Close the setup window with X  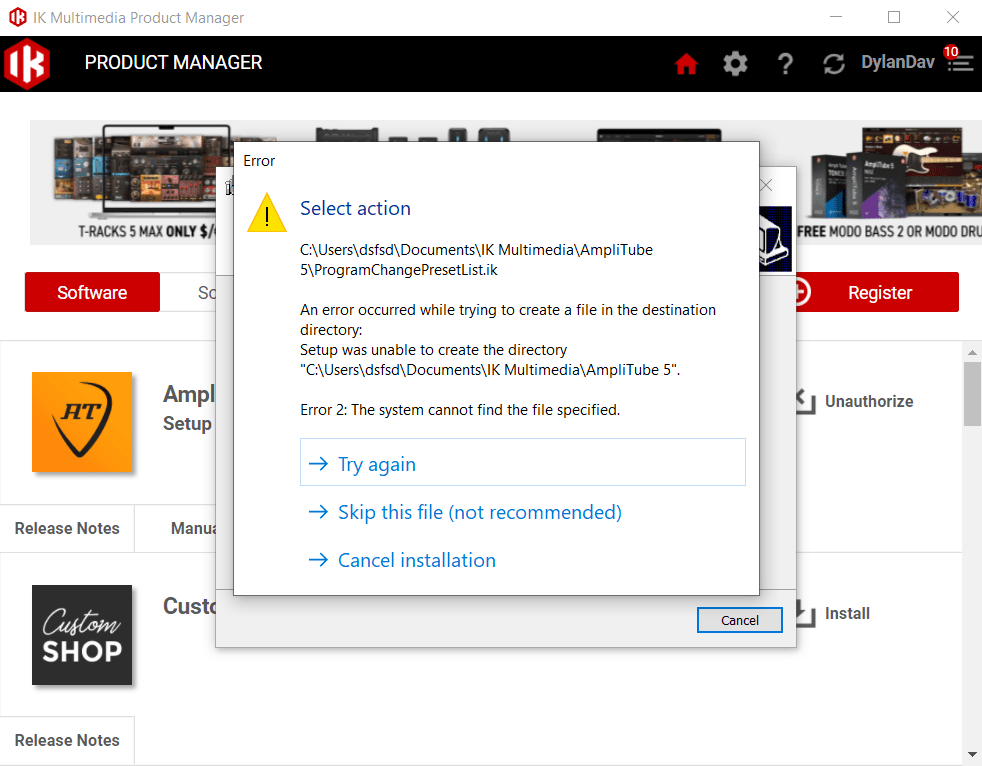pyautogui.click(x=766, y=185)
